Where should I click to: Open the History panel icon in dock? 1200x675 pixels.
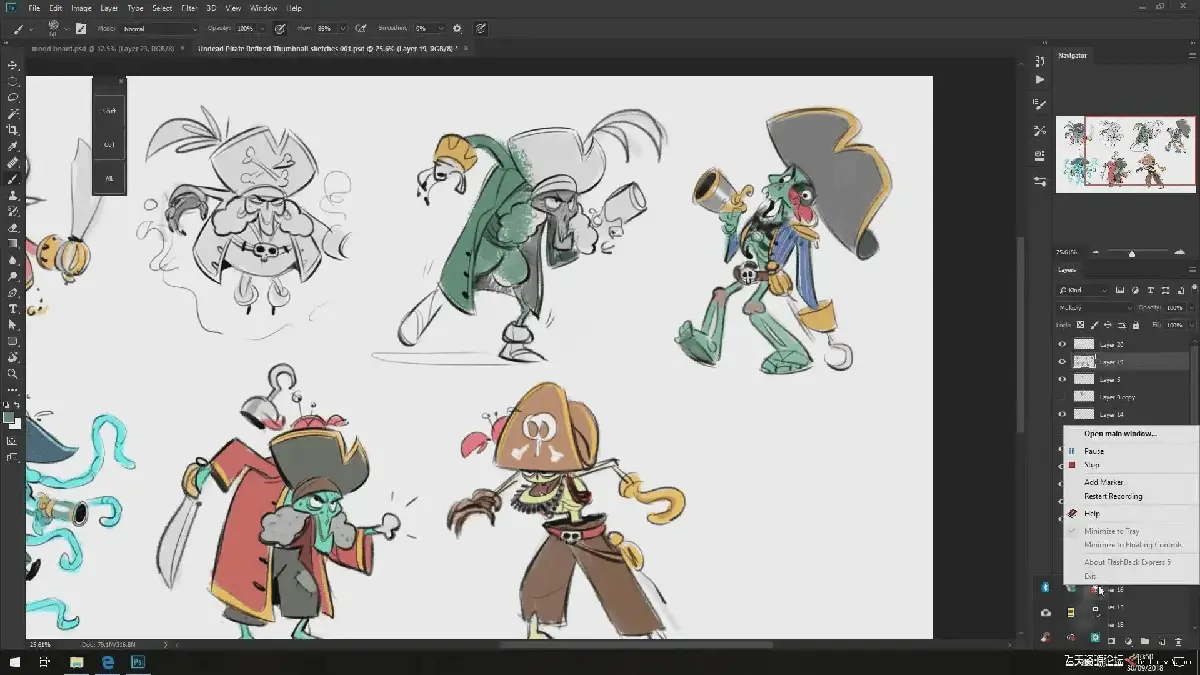[1040, 61]
